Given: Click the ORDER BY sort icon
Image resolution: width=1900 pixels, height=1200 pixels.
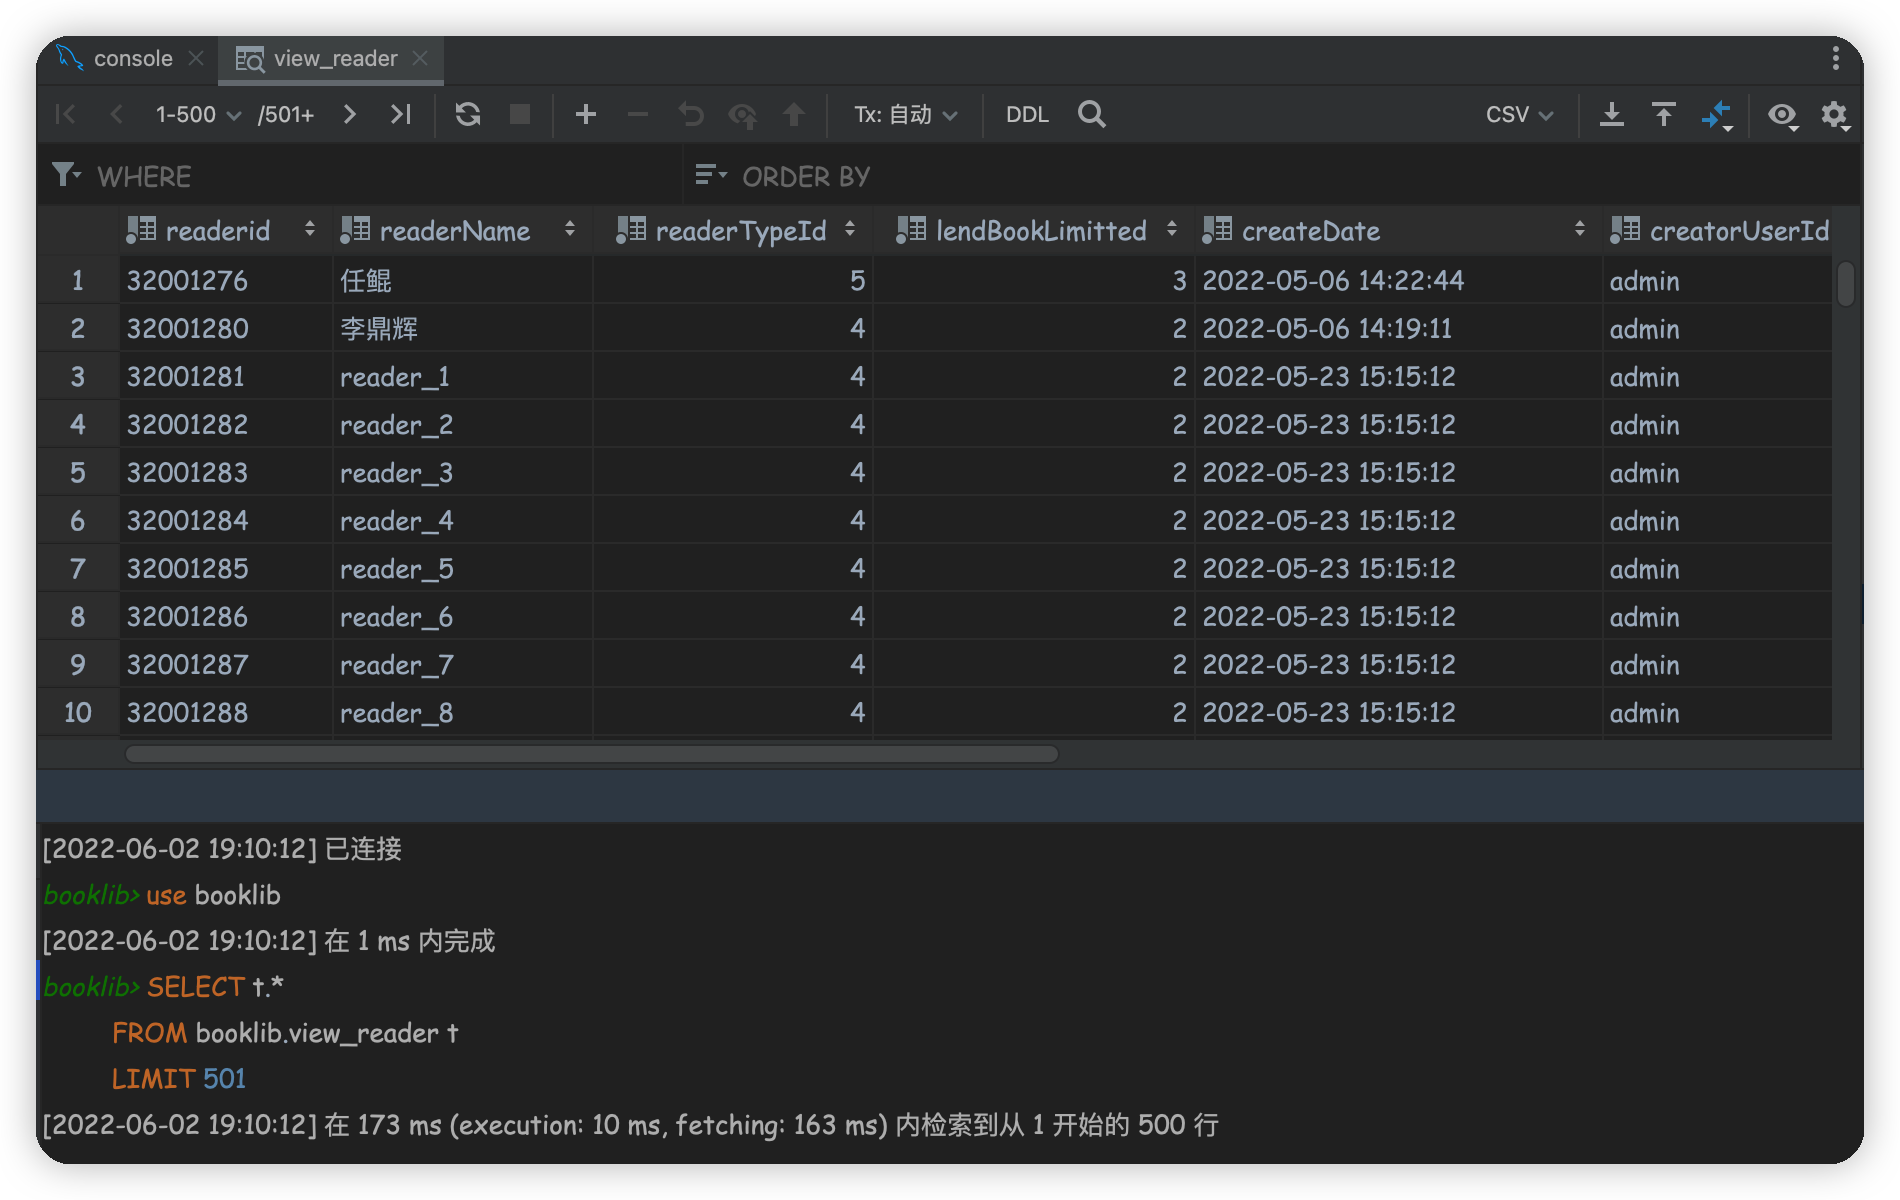Looking at the screenshot, I should 710,176.
